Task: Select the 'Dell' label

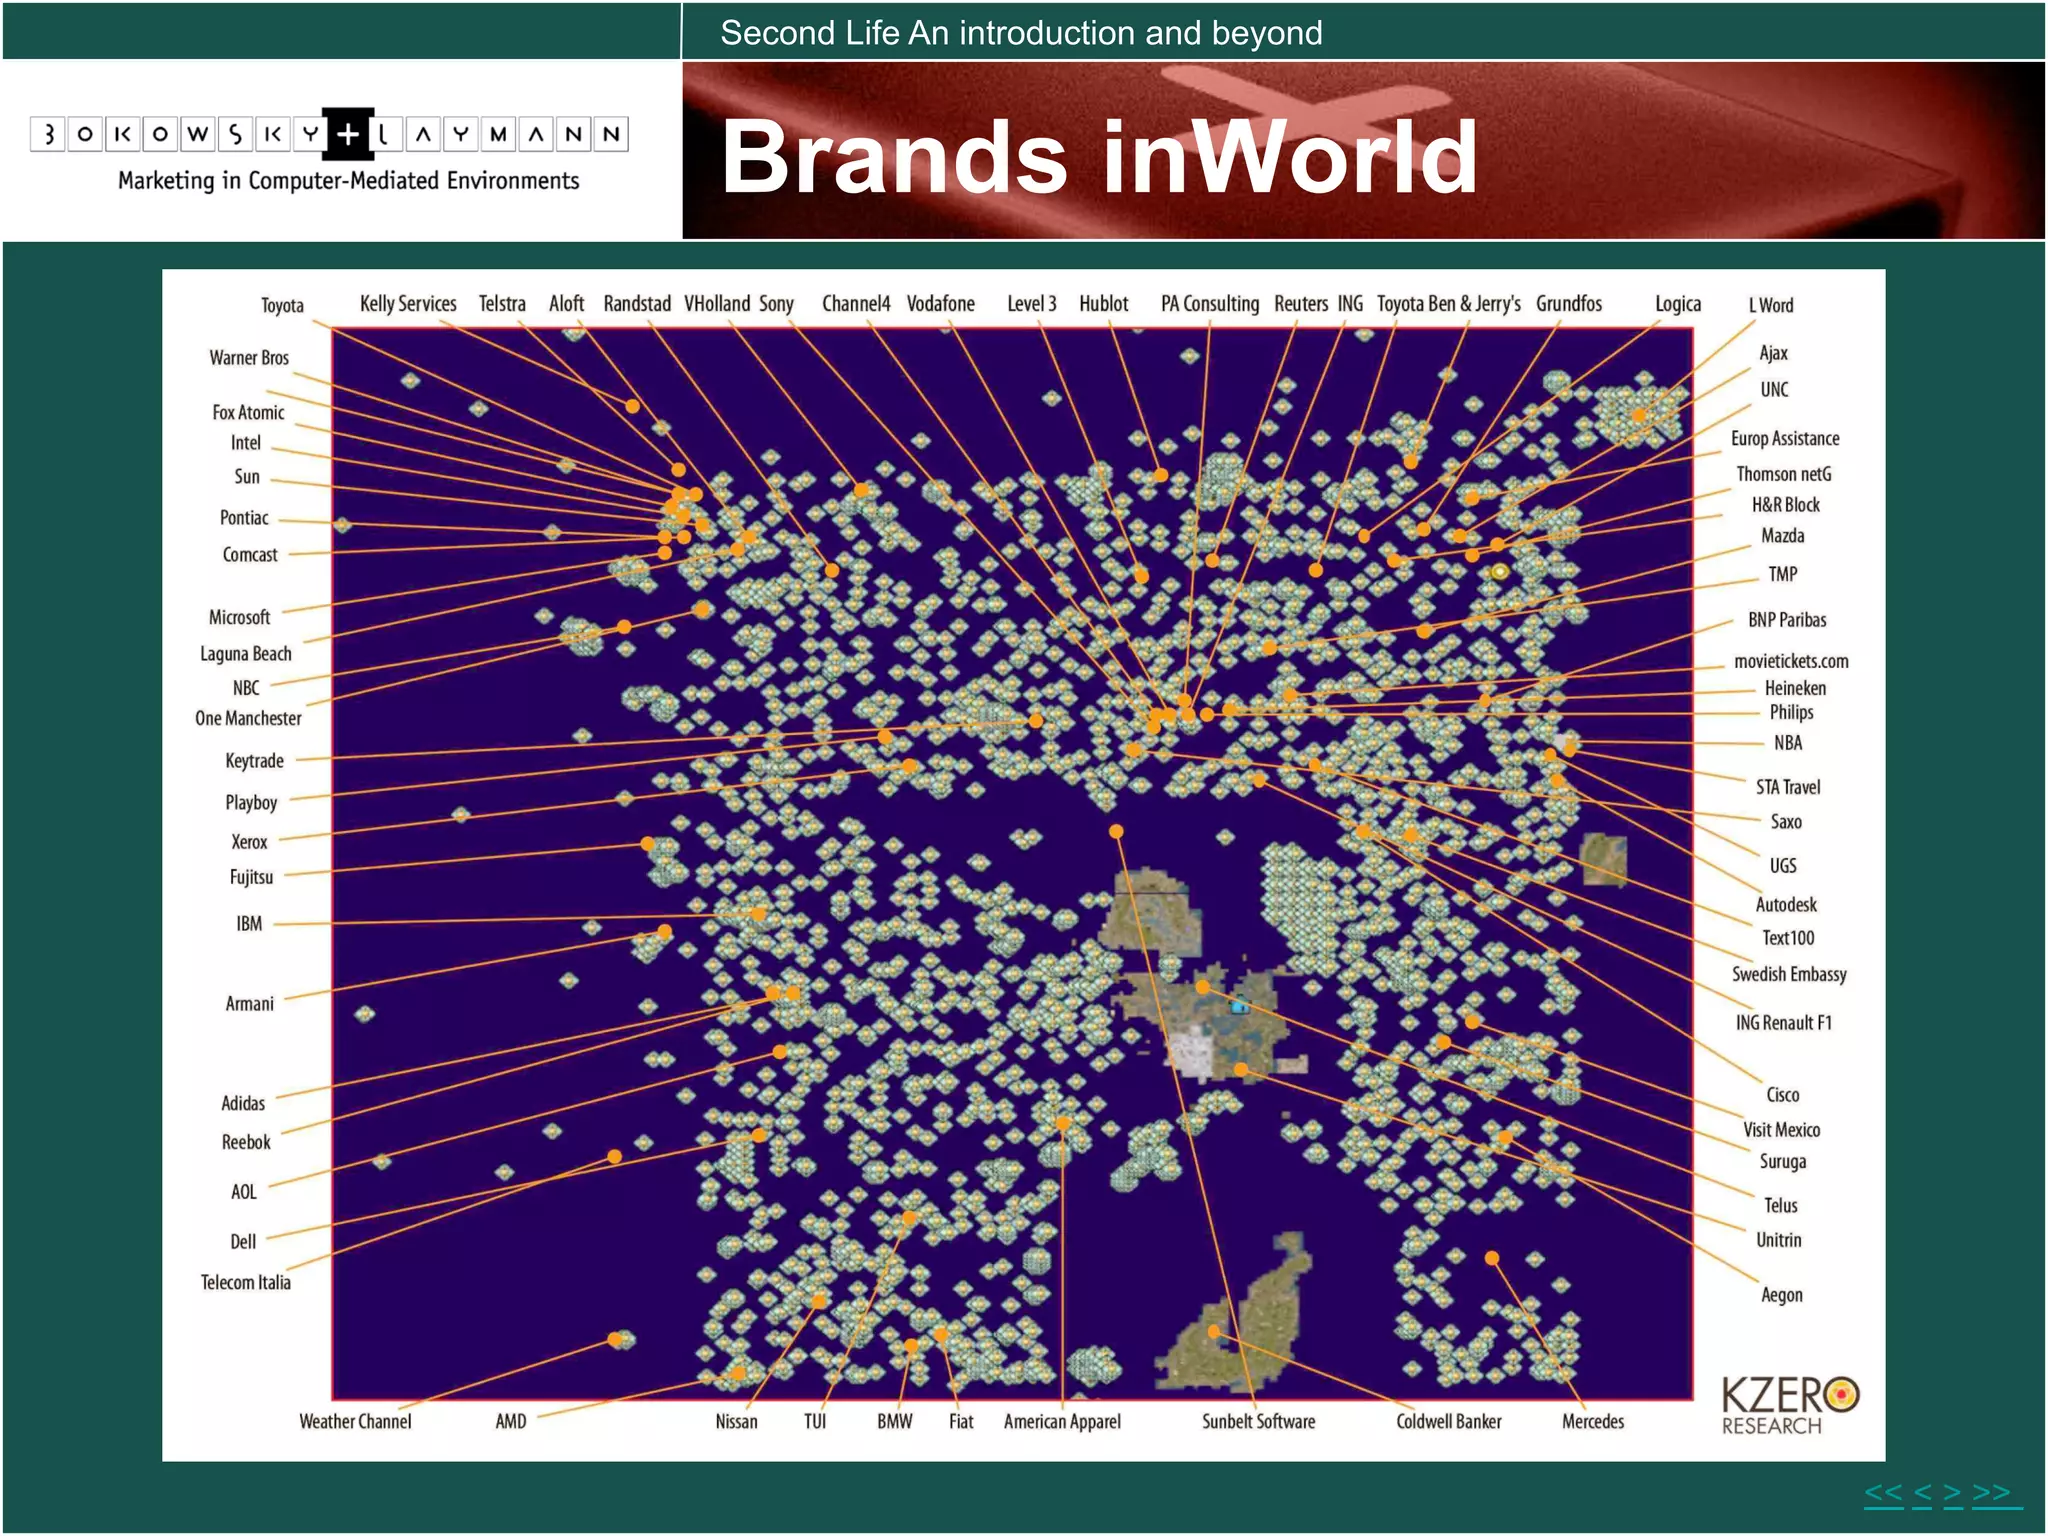Action: [x=243, y=1242]
